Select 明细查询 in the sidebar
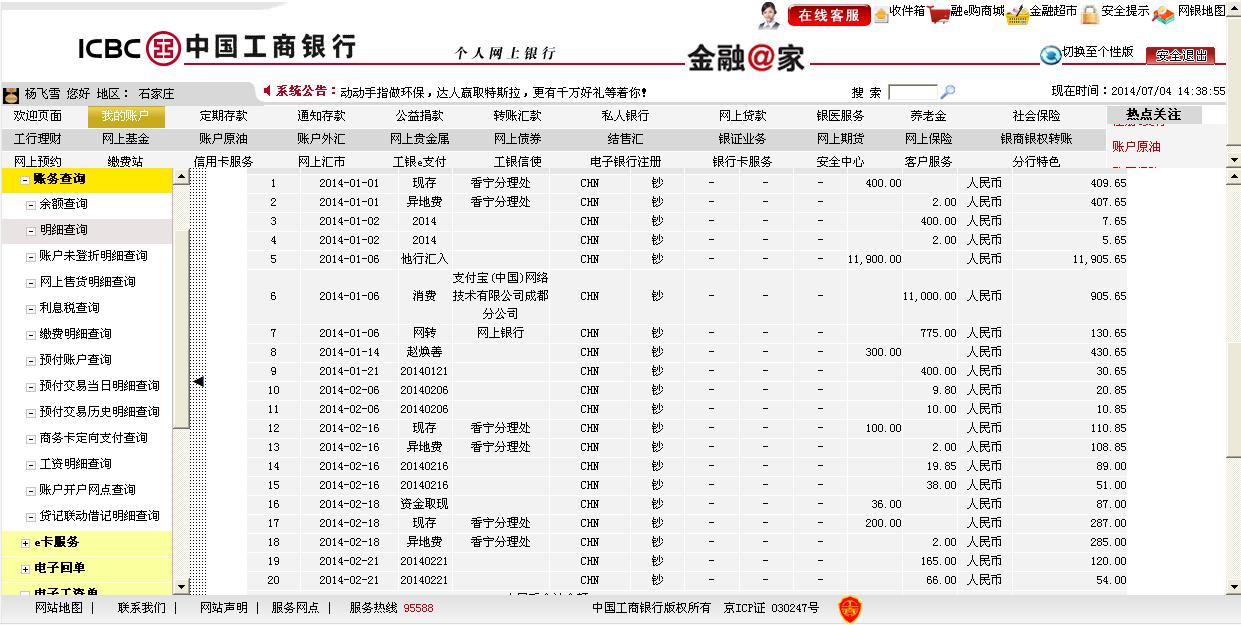1241x625 pixels. (63, 230)
